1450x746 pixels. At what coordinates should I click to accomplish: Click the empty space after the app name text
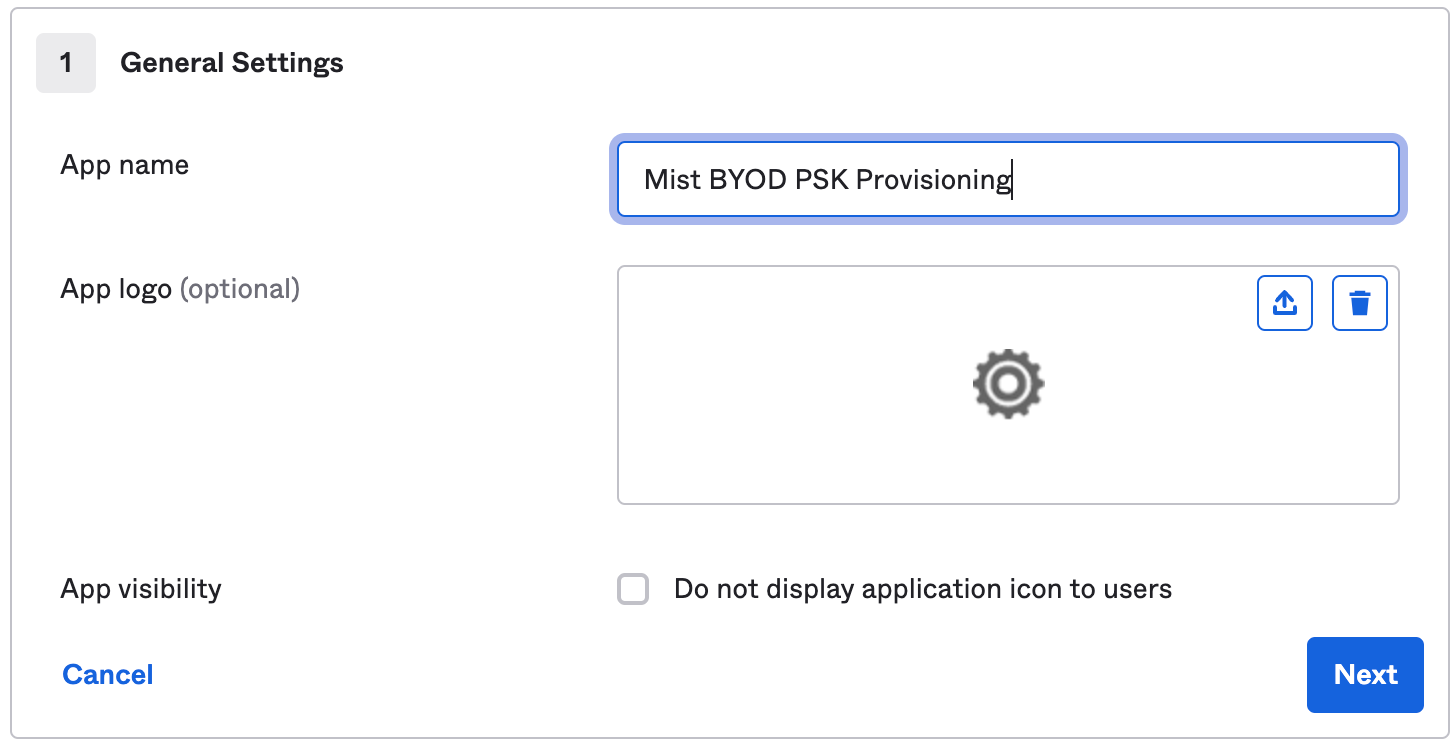point(1200,180)
